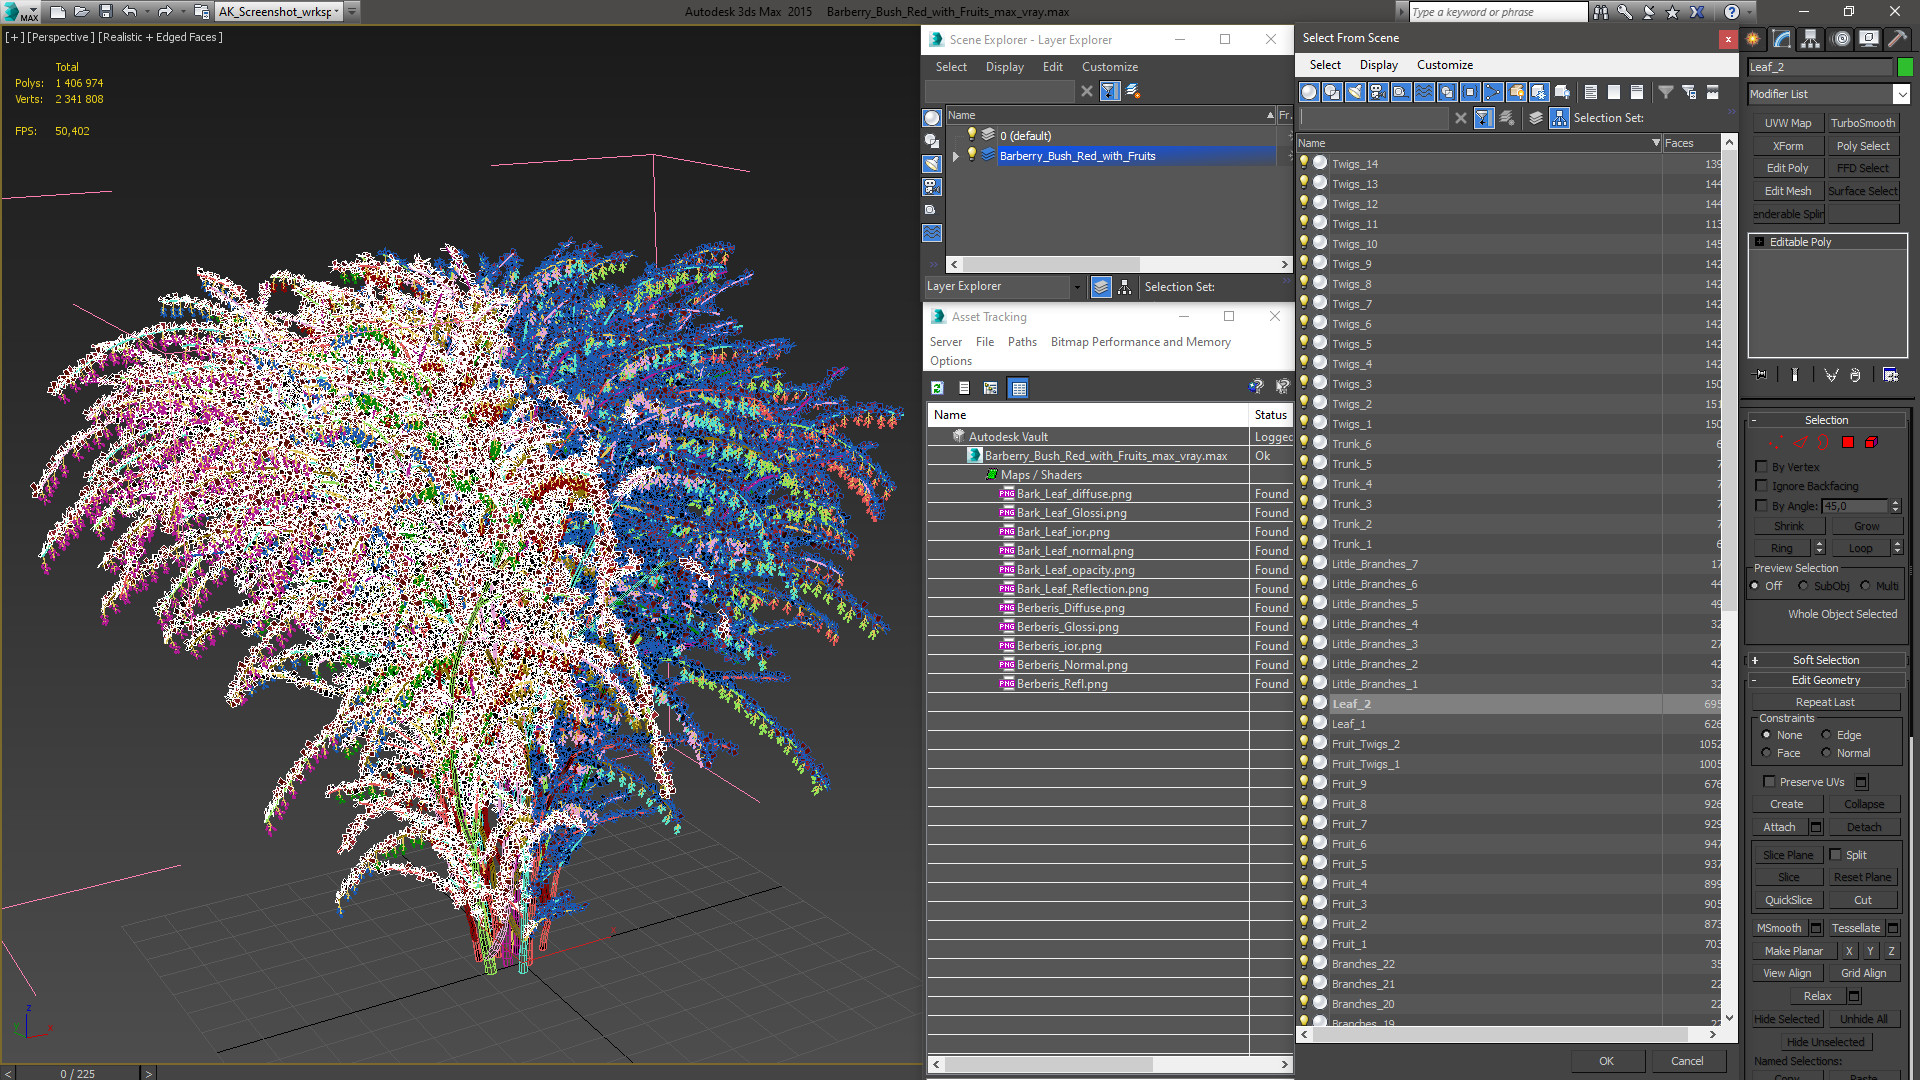Toggle Display Cameras filter icon
This screenshot has width=1920, height=1080.
point(1378,92)
